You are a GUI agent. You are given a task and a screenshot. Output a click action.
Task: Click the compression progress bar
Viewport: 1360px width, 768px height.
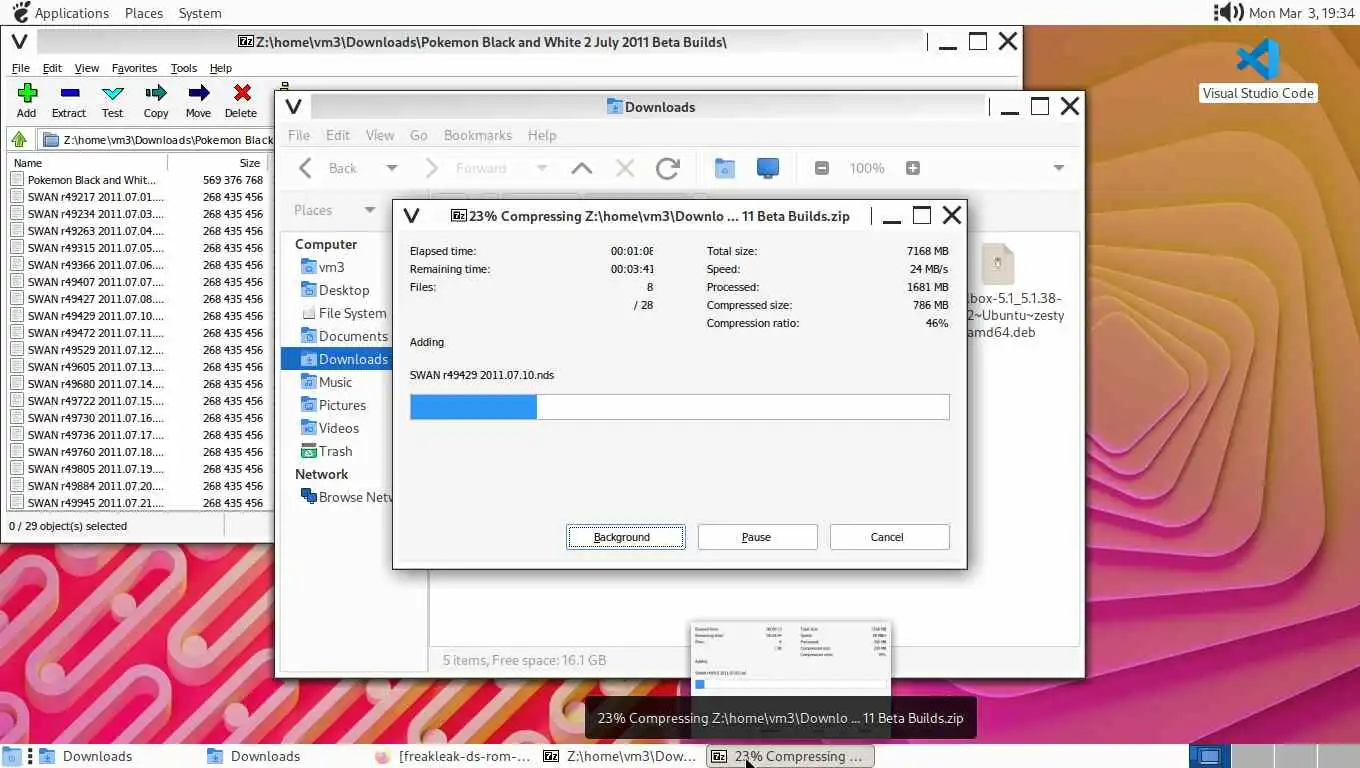[680, 406]
